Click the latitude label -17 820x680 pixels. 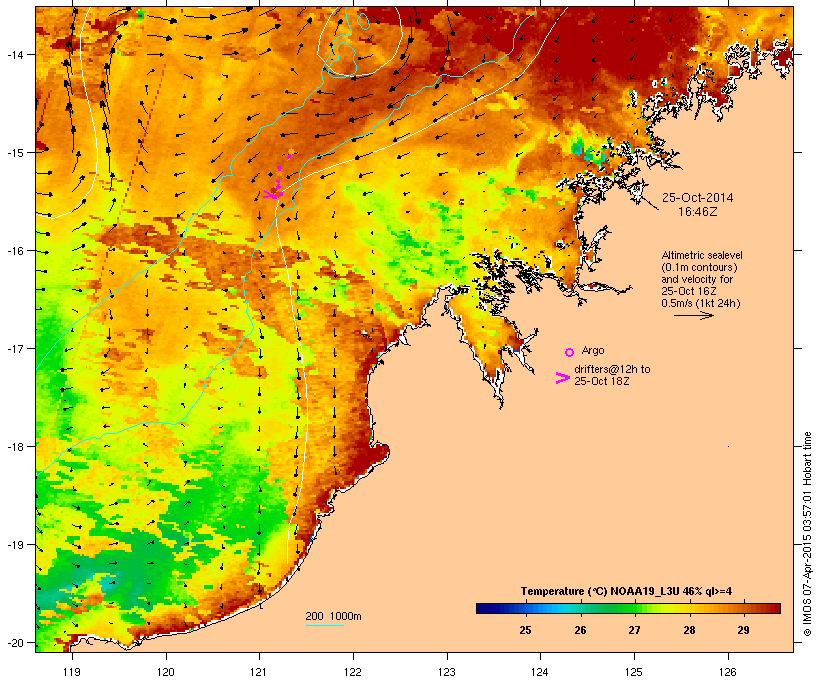point(14,348)
